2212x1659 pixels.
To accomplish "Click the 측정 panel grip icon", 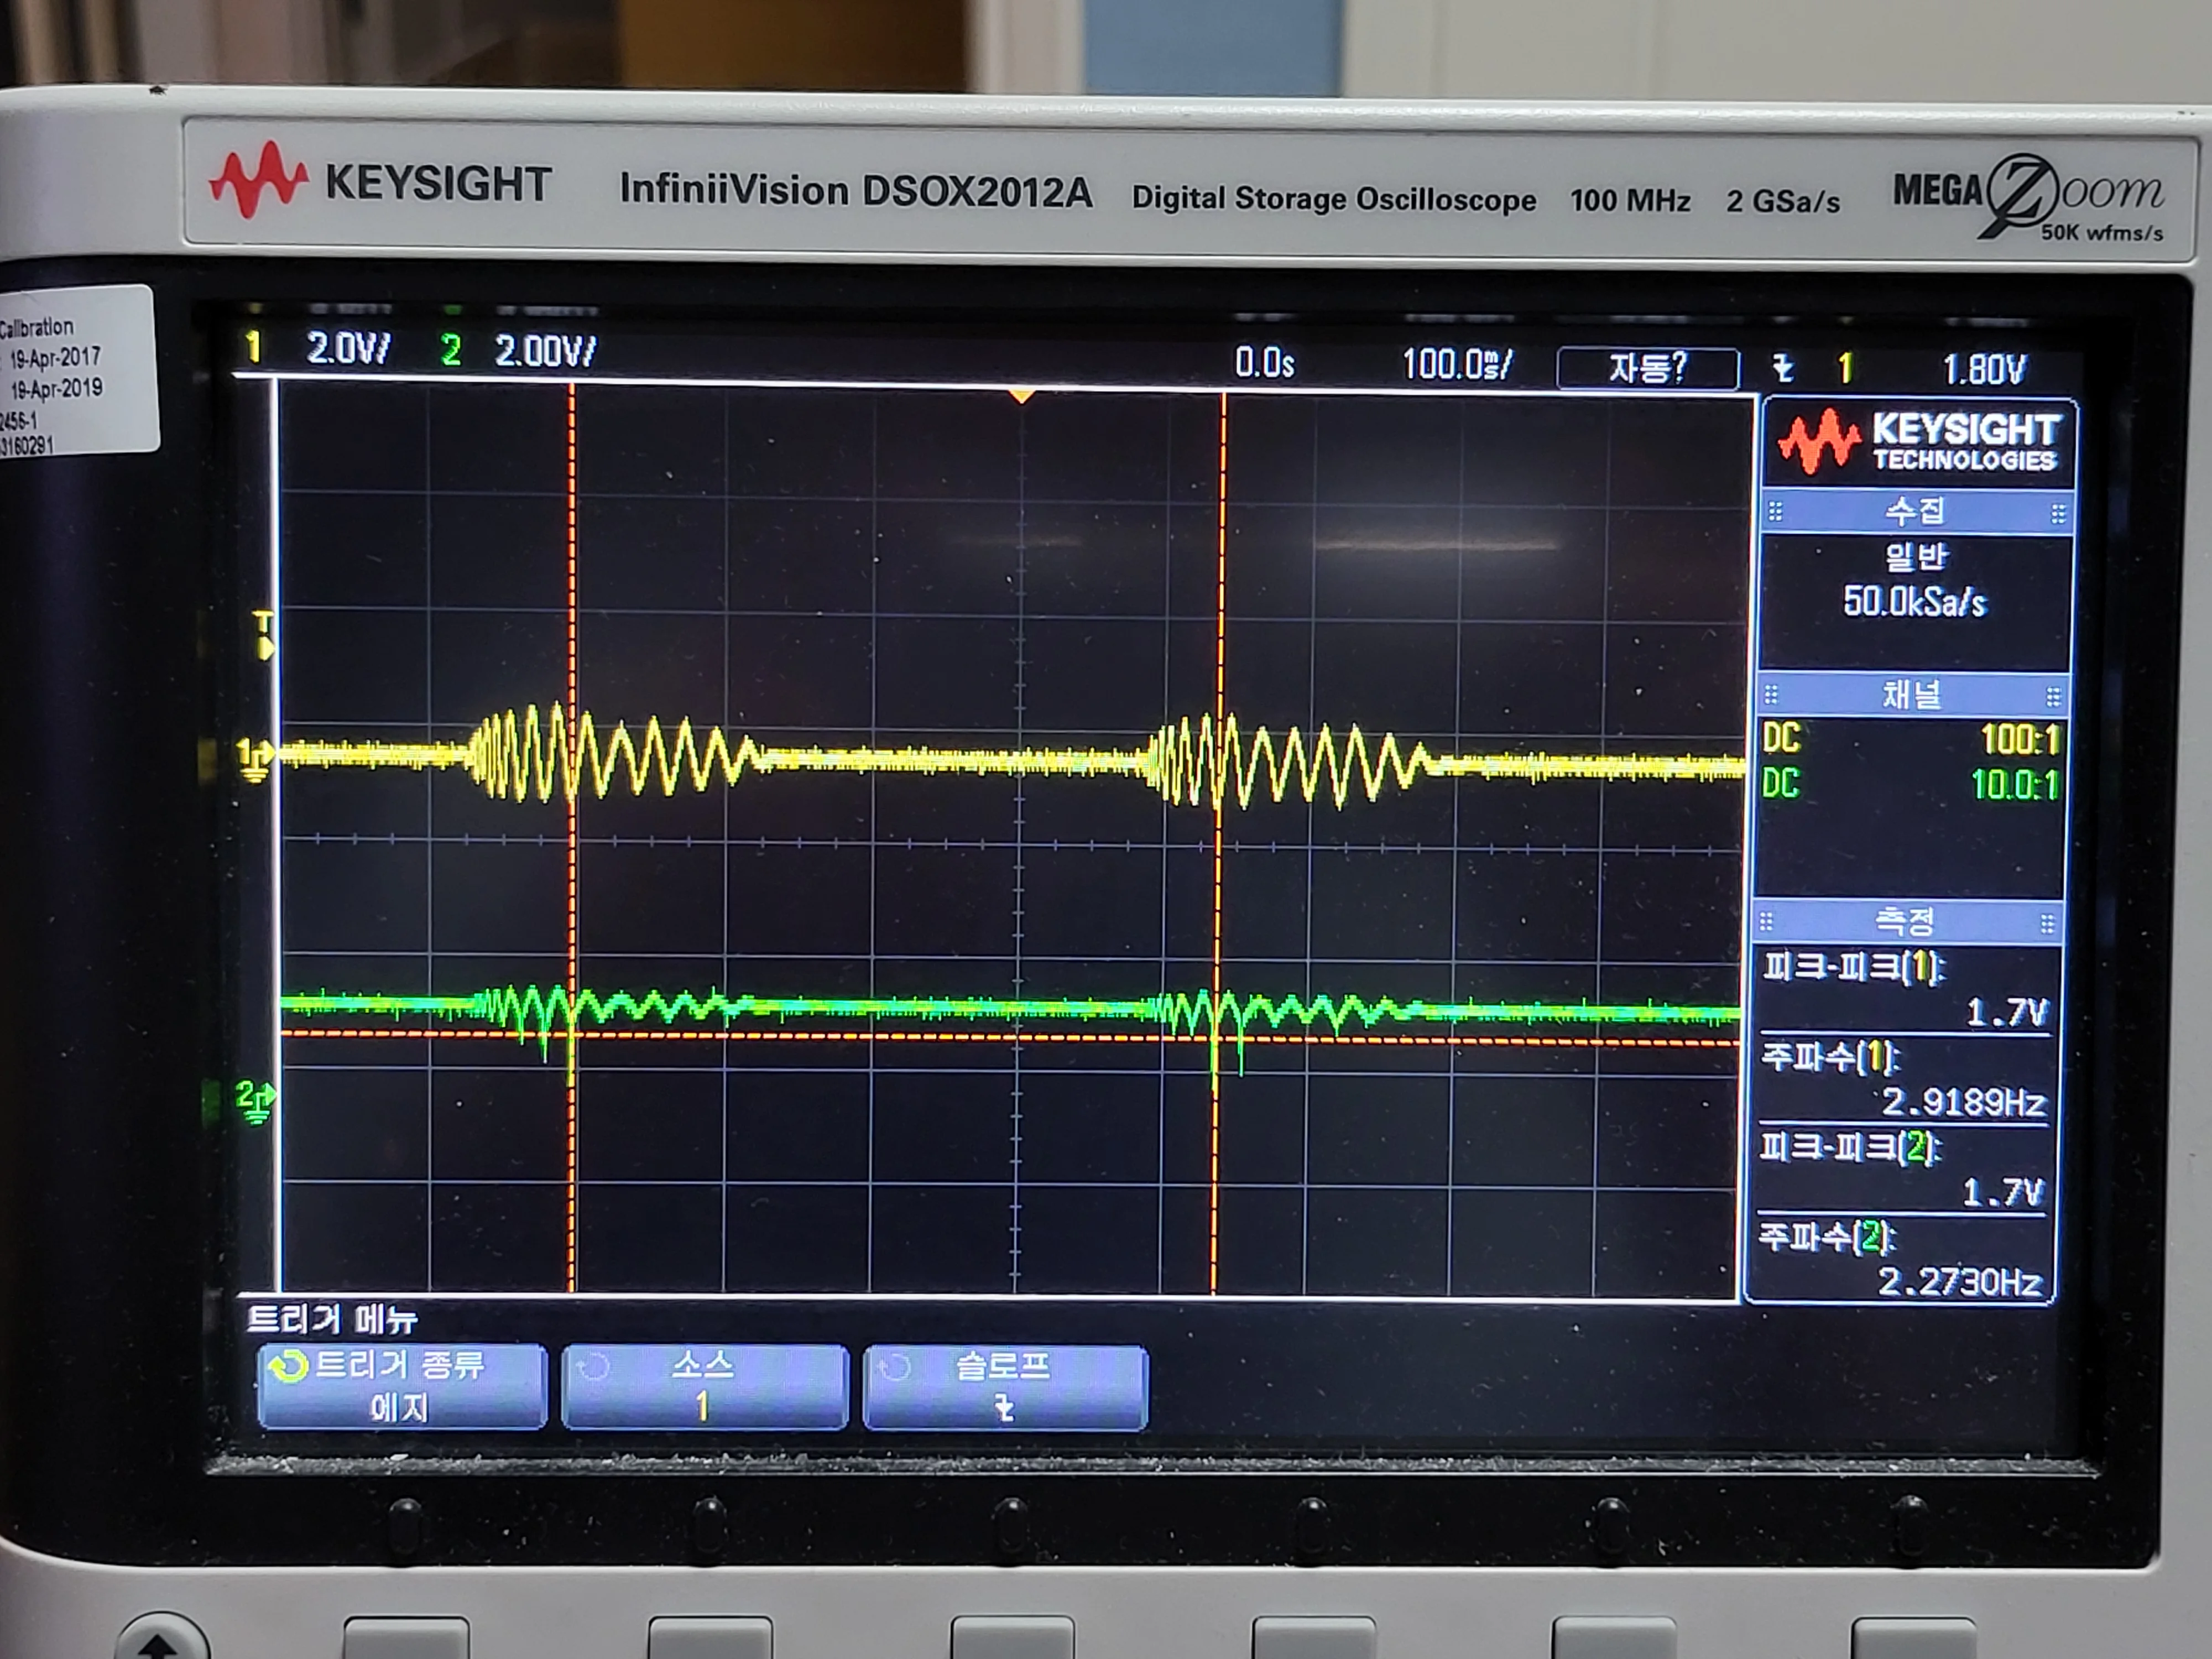I will point(1766,921).
